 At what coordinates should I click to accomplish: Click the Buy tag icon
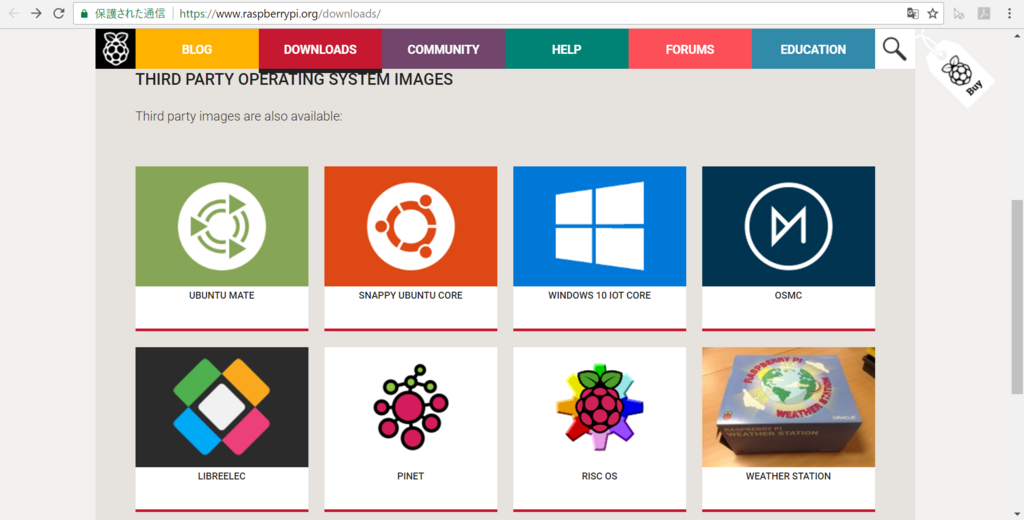point(961,72)
